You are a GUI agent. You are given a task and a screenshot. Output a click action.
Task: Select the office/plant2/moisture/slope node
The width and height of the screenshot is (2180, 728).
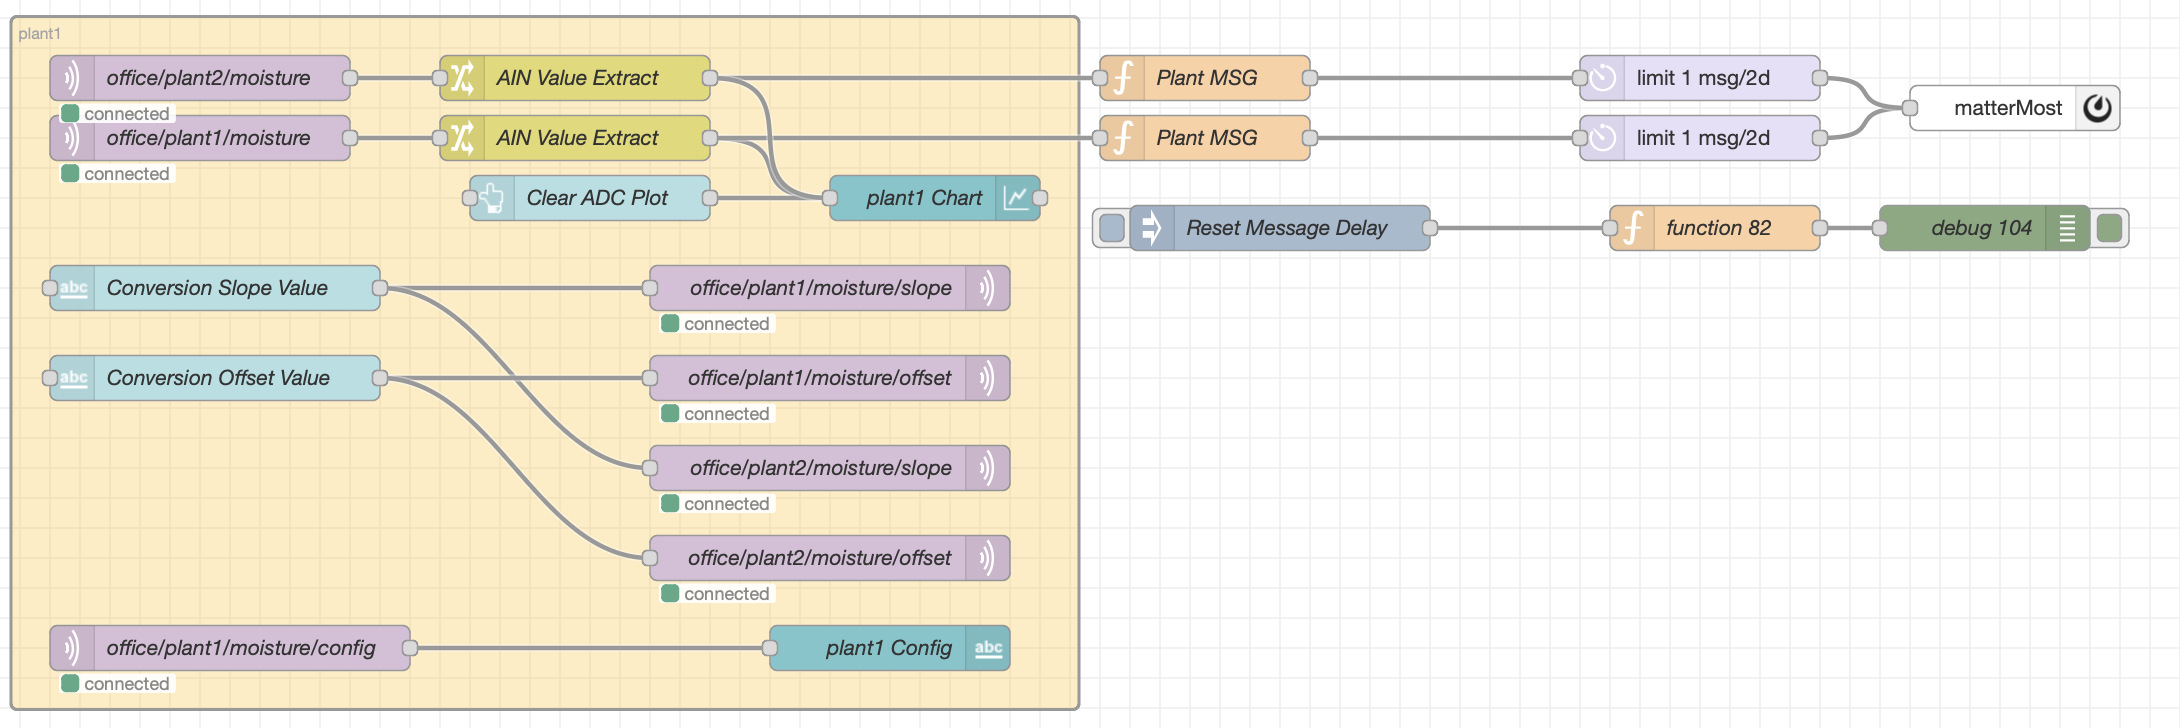click(820, 468)
